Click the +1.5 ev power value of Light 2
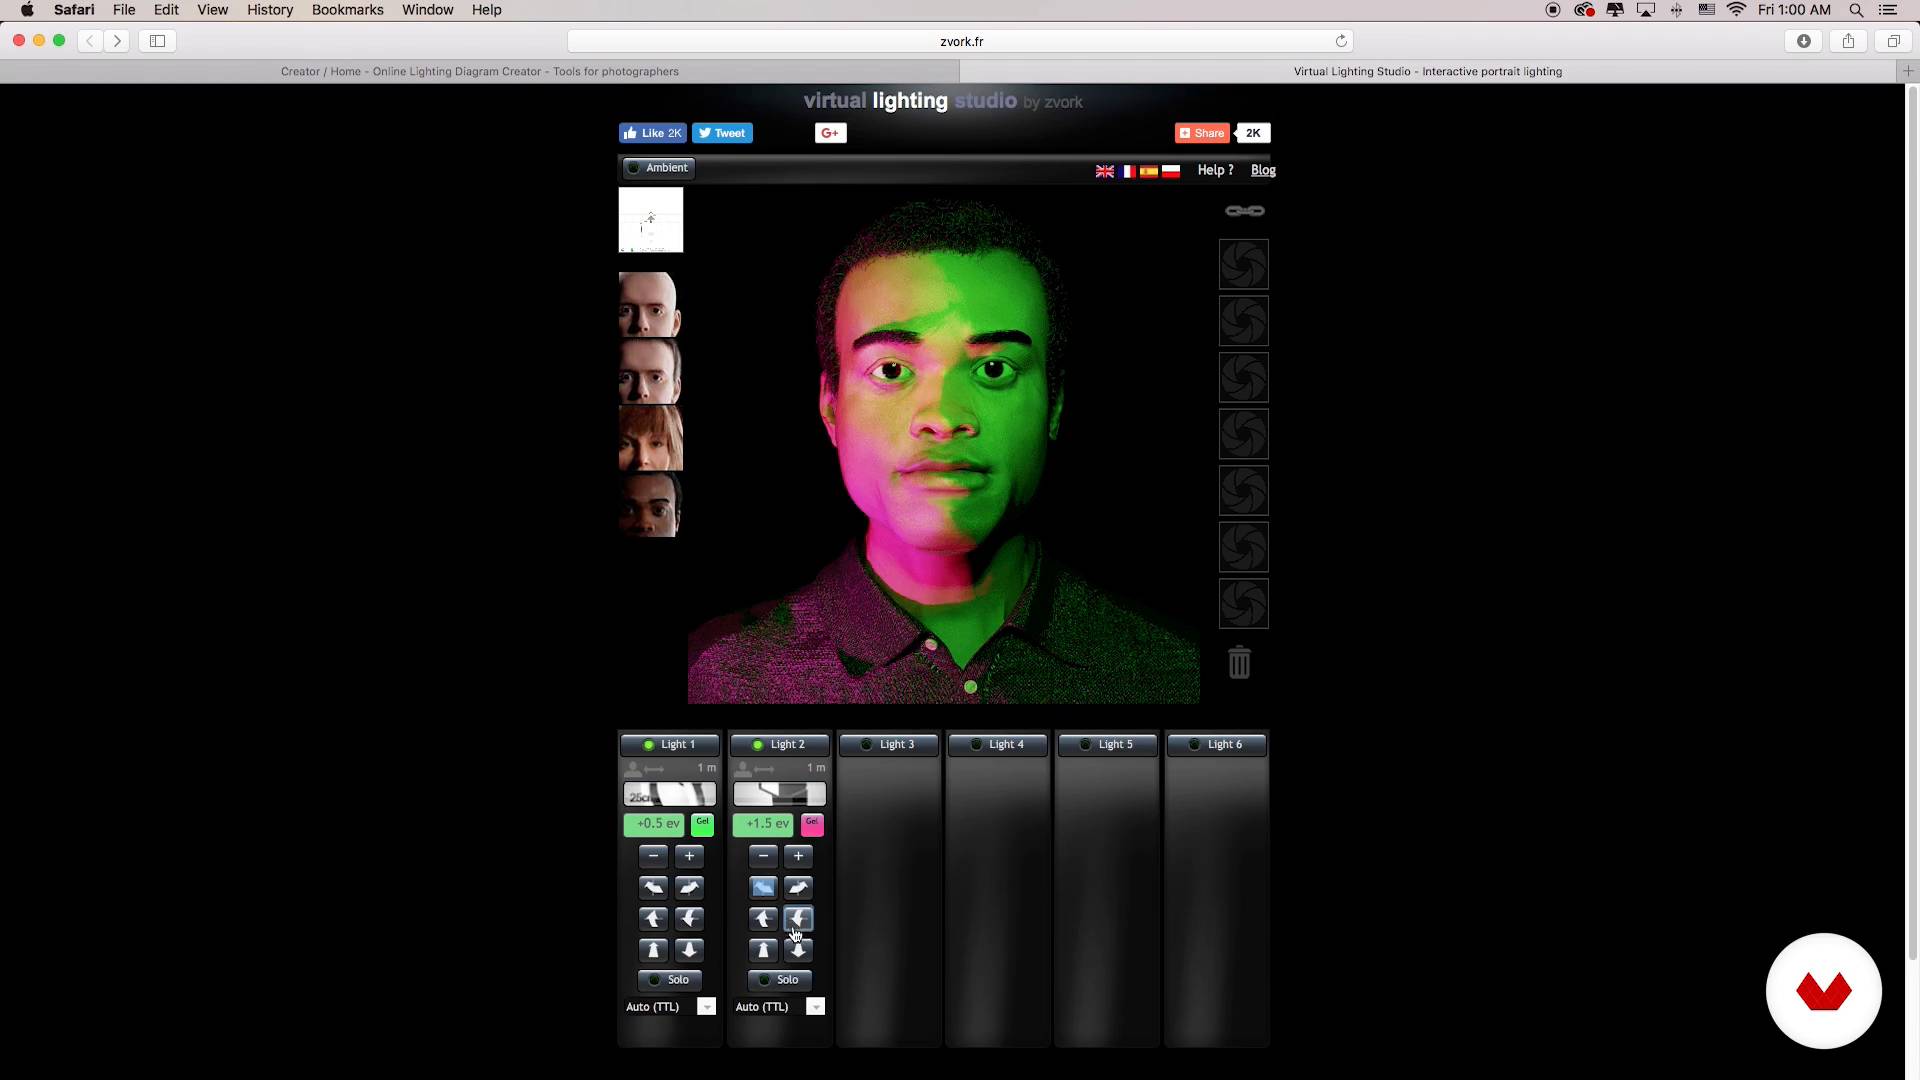 [763, 825]
